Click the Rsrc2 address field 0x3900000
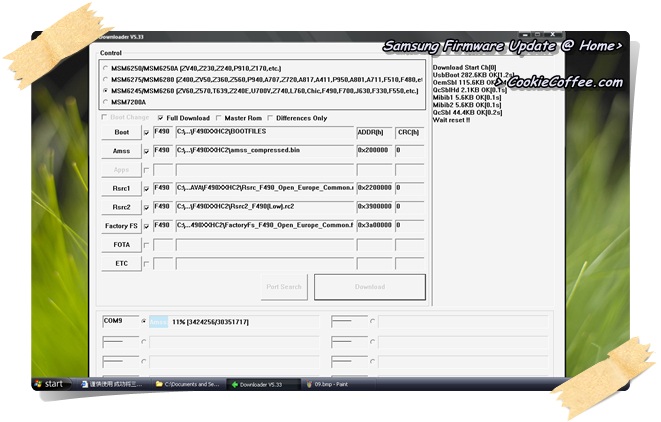Image resolution: width=661 pixels, height=422 pixels. pyautogui.click(x=374, y=207)
